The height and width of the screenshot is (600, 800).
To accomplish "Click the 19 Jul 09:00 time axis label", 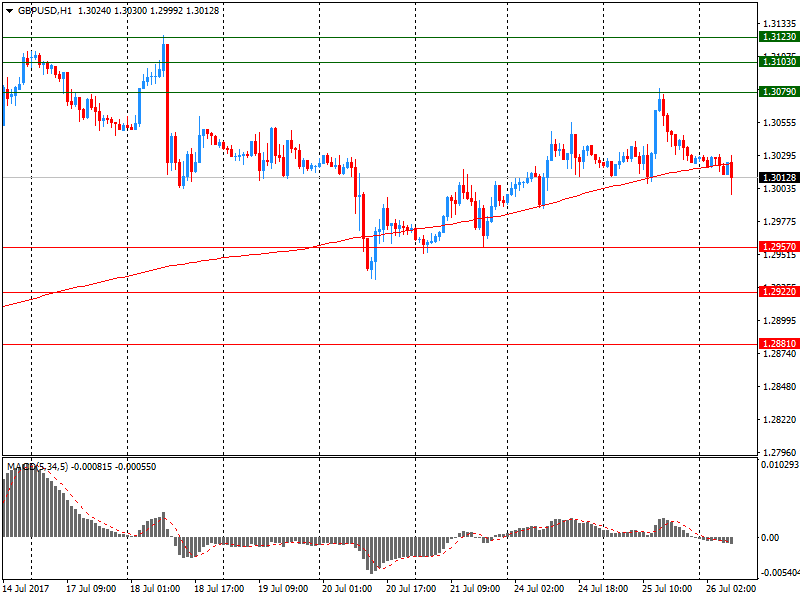I will 283,589.
